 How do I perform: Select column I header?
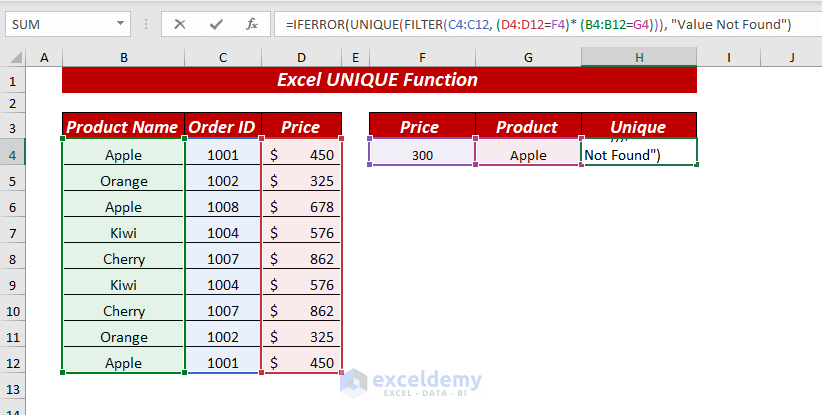point(729,57)
